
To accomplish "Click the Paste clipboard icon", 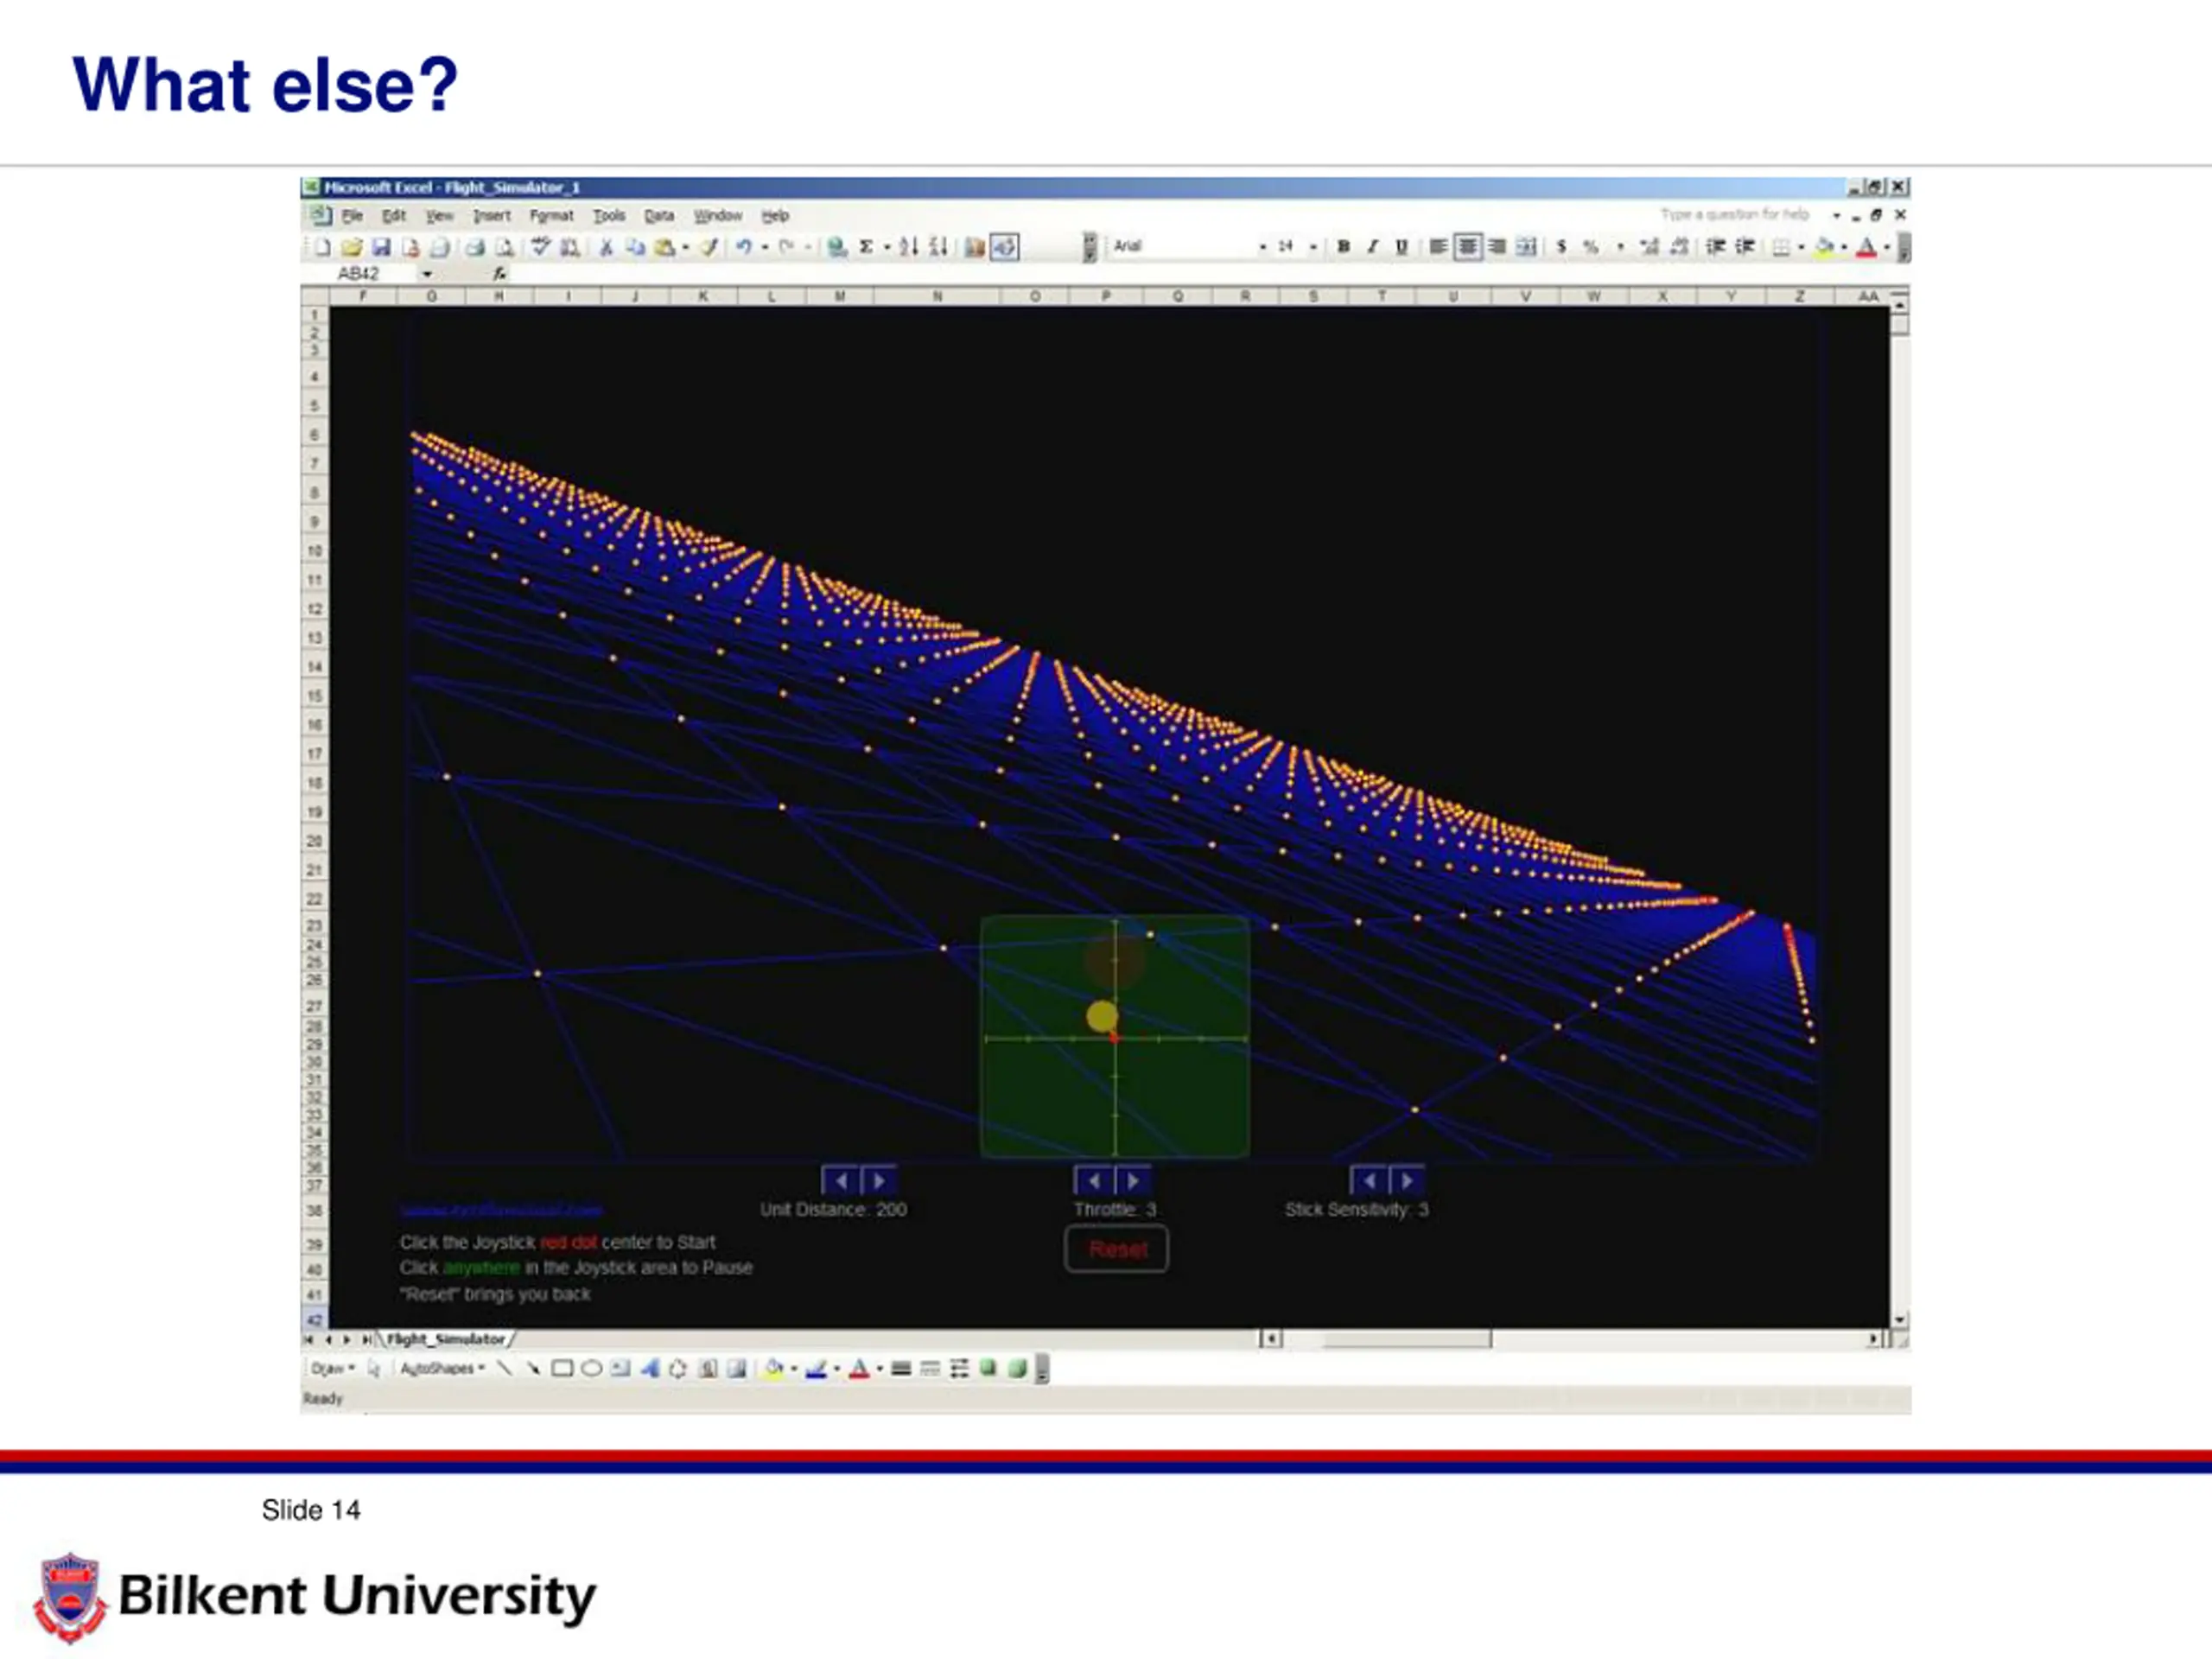I will (663, 247).
